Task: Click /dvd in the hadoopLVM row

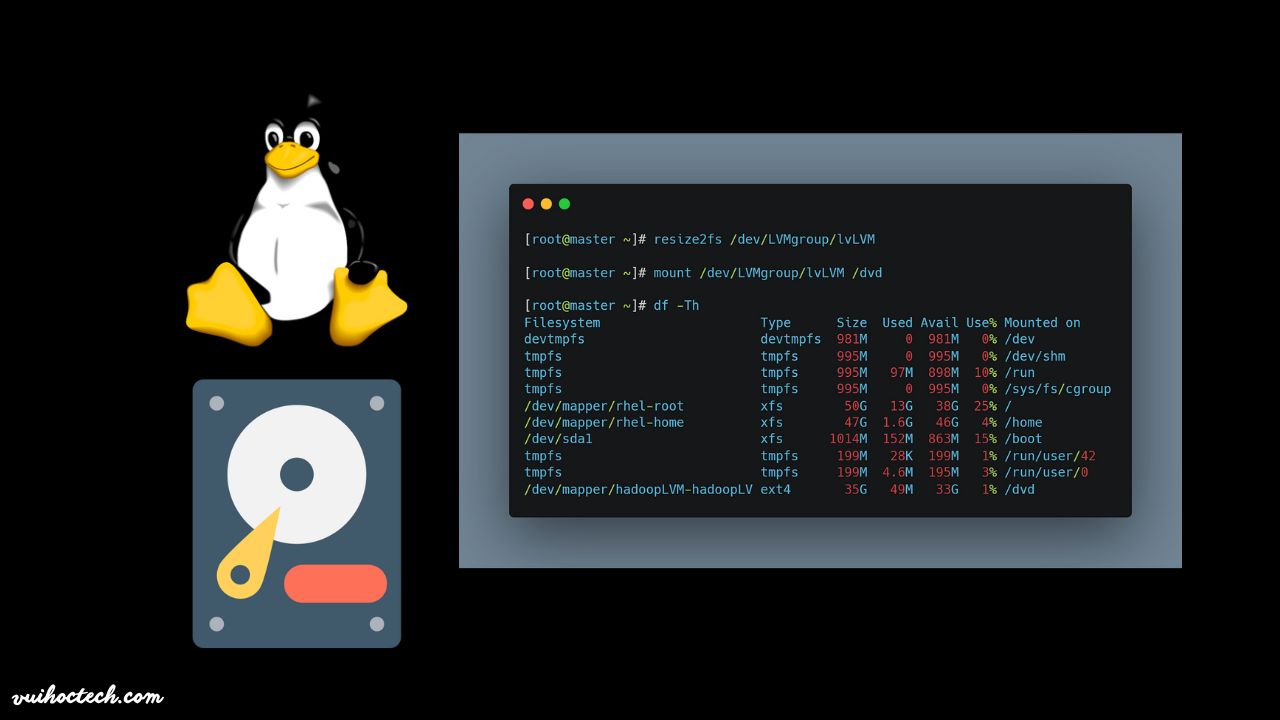Action: pos(1019,489)
